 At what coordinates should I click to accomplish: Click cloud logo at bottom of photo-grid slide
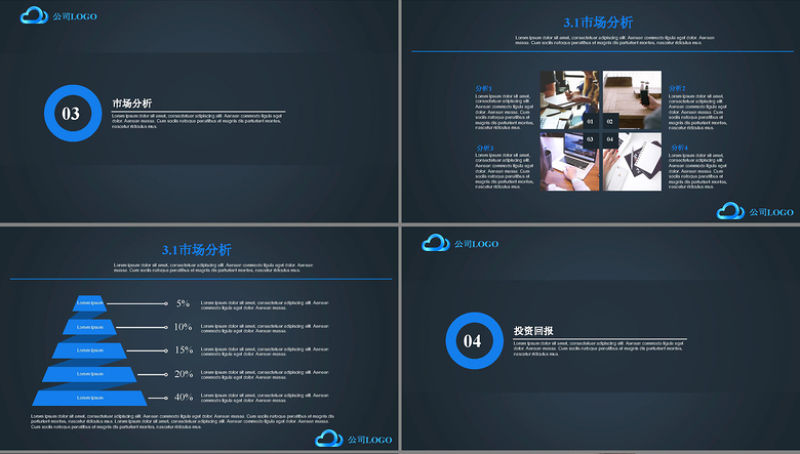731,211
